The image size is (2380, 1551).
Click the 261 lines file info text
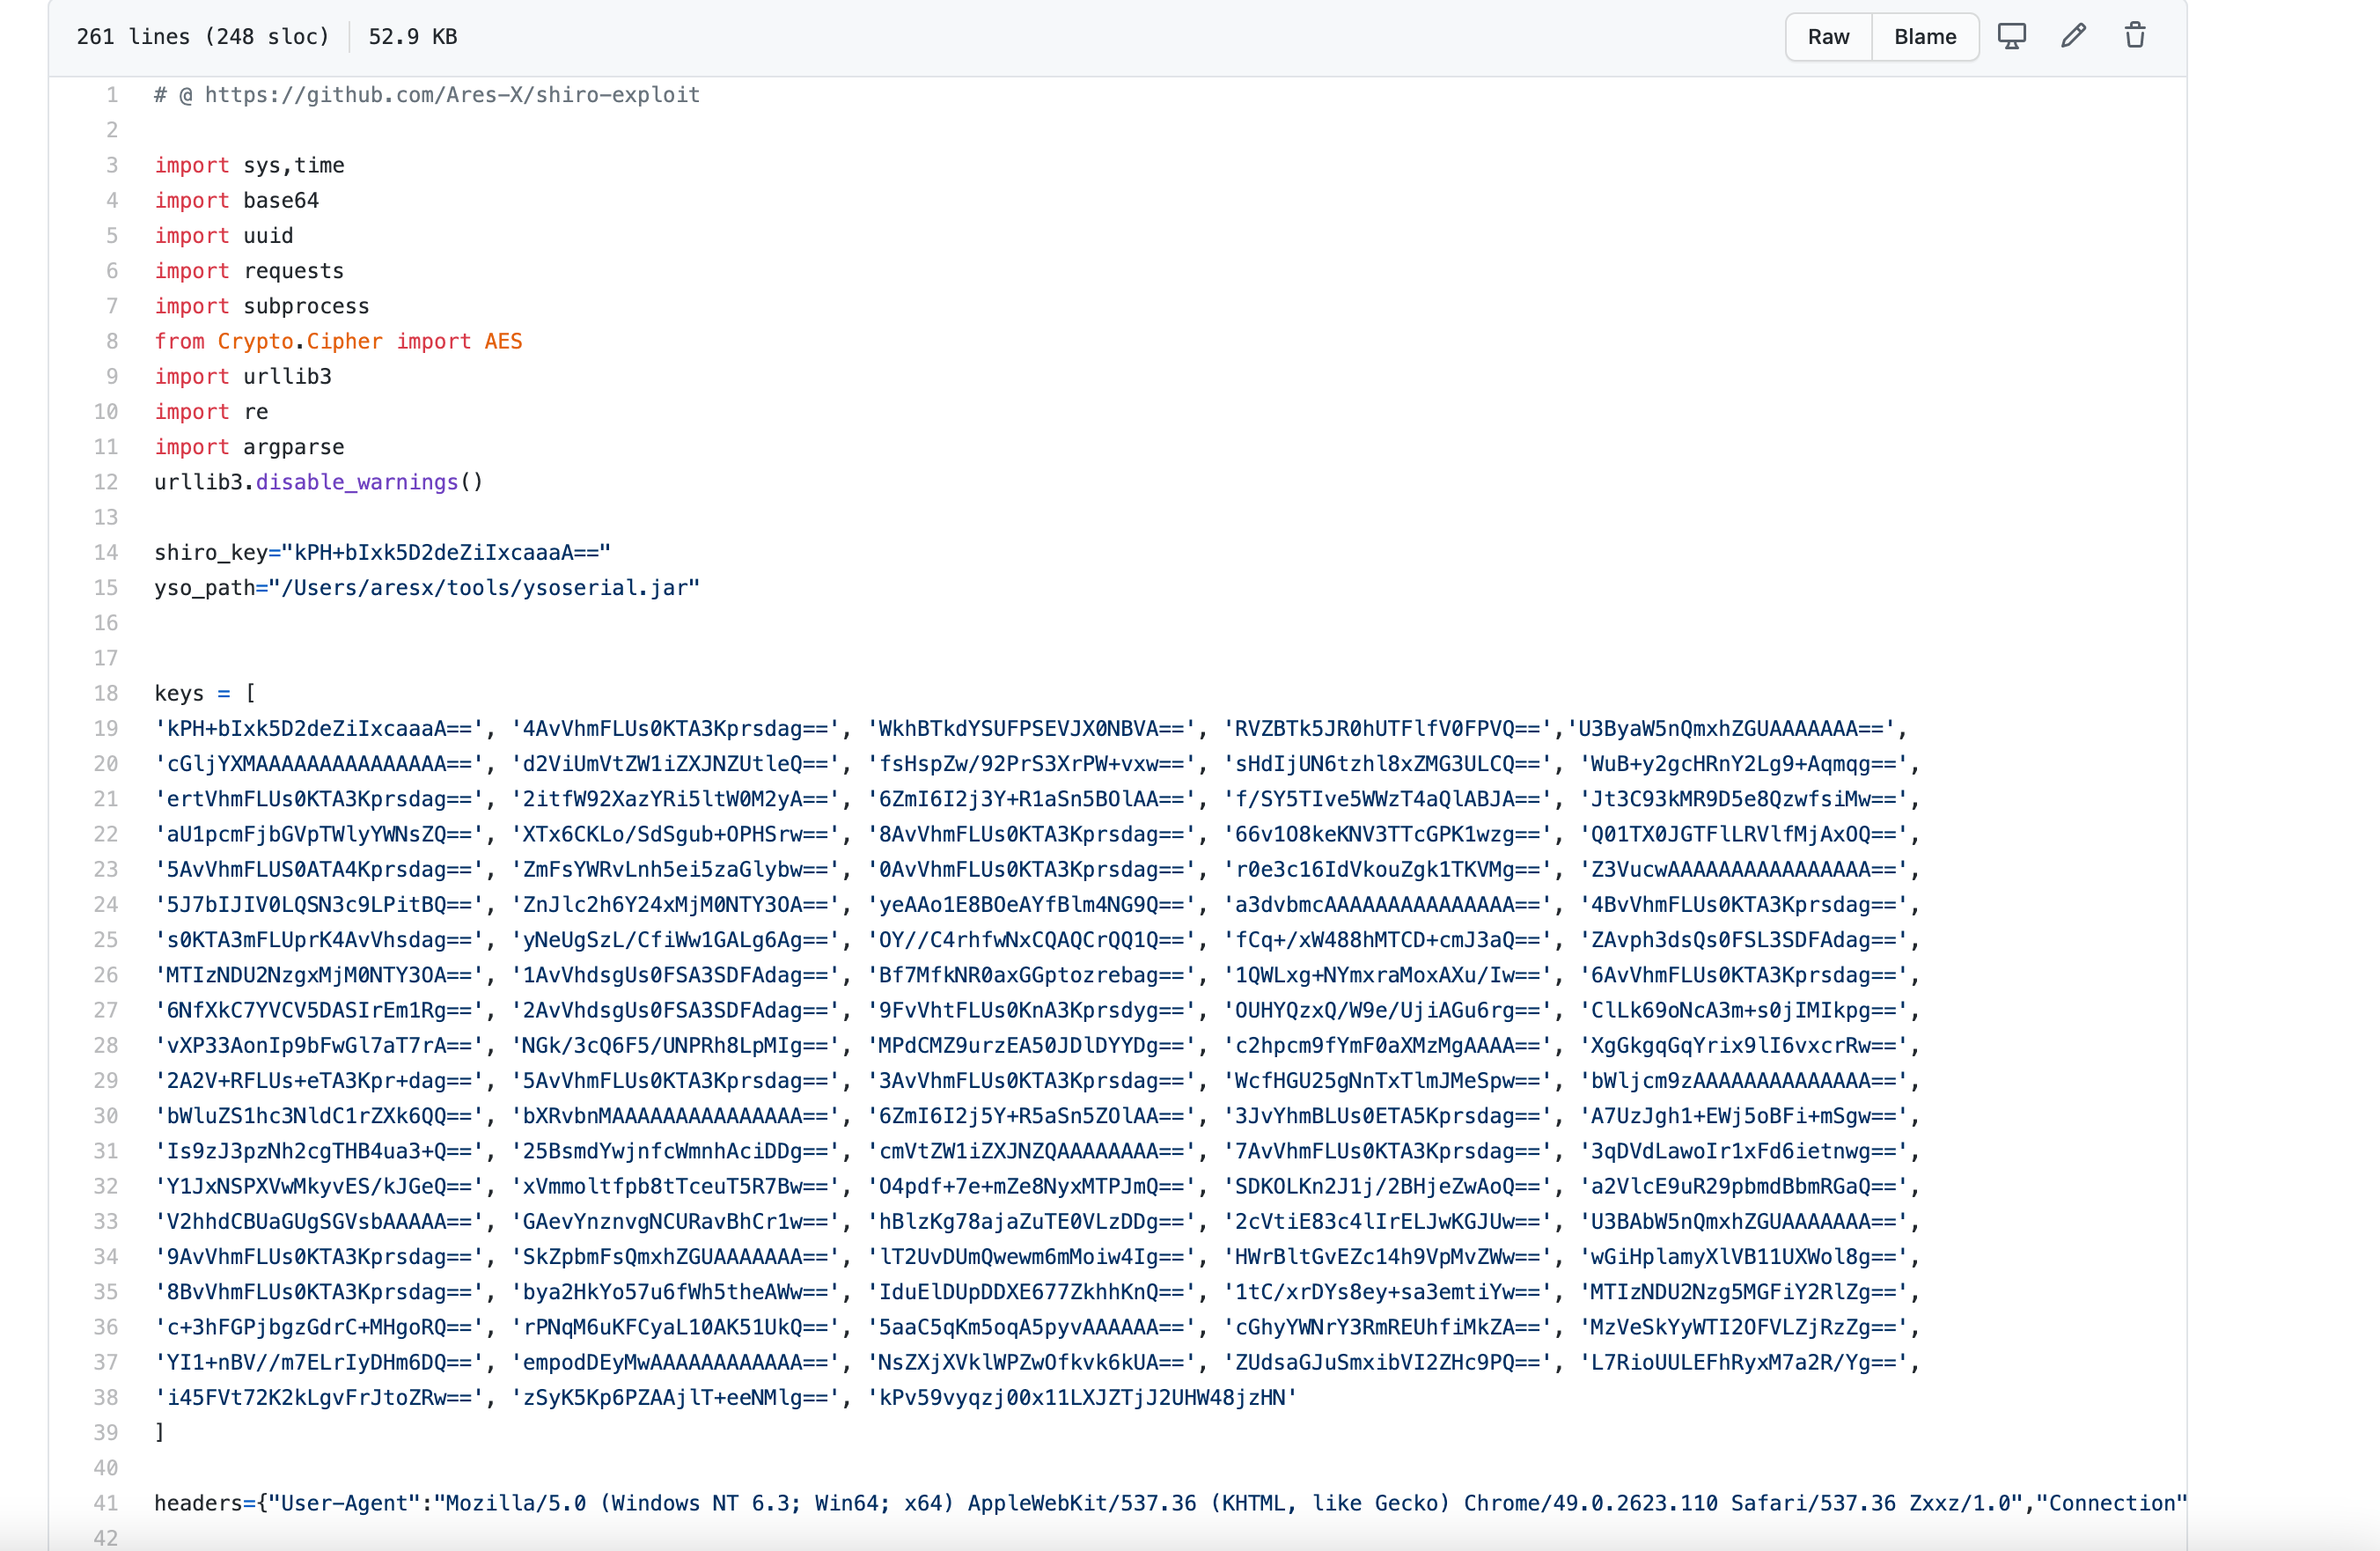[x=202, y=37]
